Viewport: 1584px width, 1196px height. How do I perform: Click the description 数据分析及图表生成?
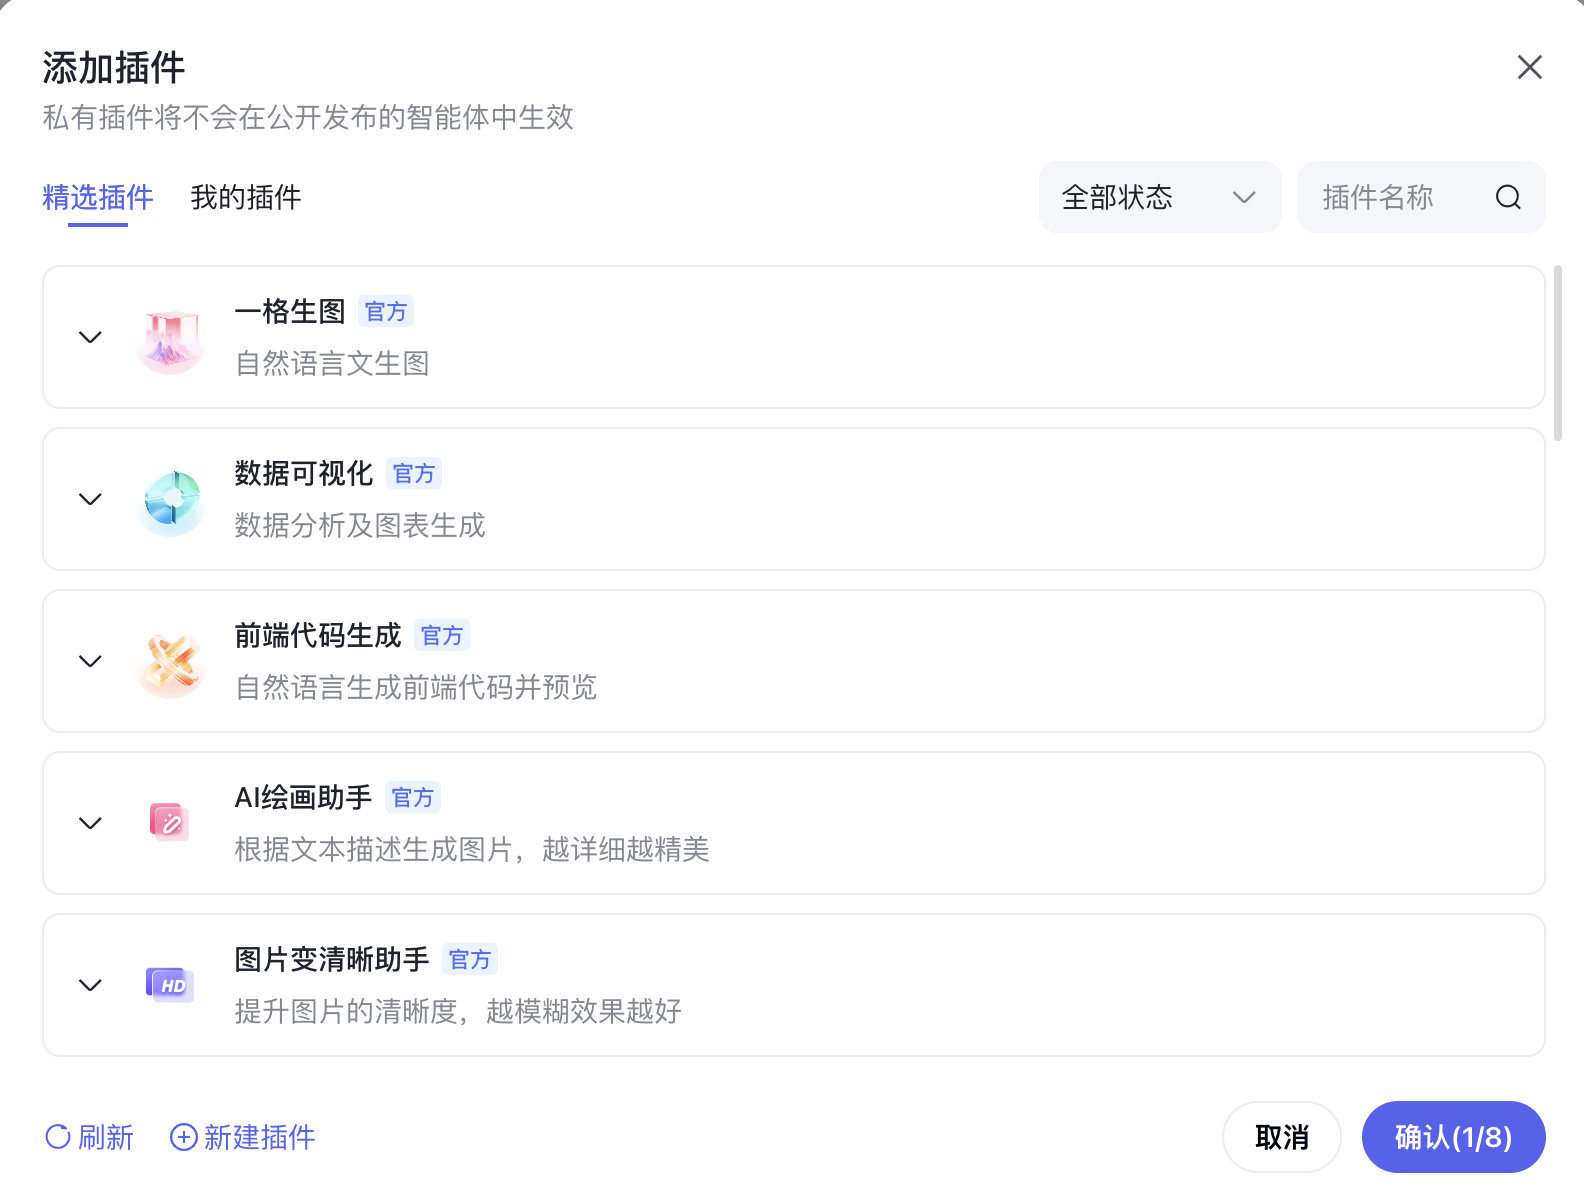point(360,525)
